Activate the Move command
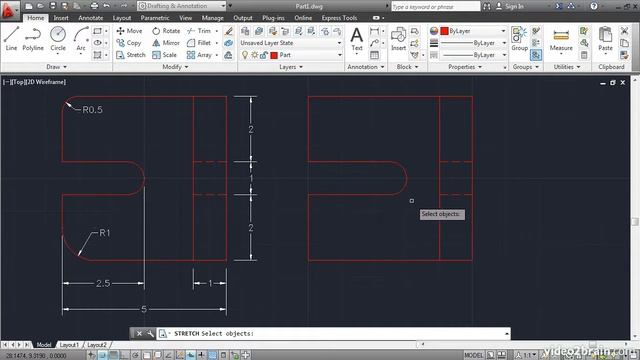The width and height of the screenshot is (640, 360). tap(129, 31)
